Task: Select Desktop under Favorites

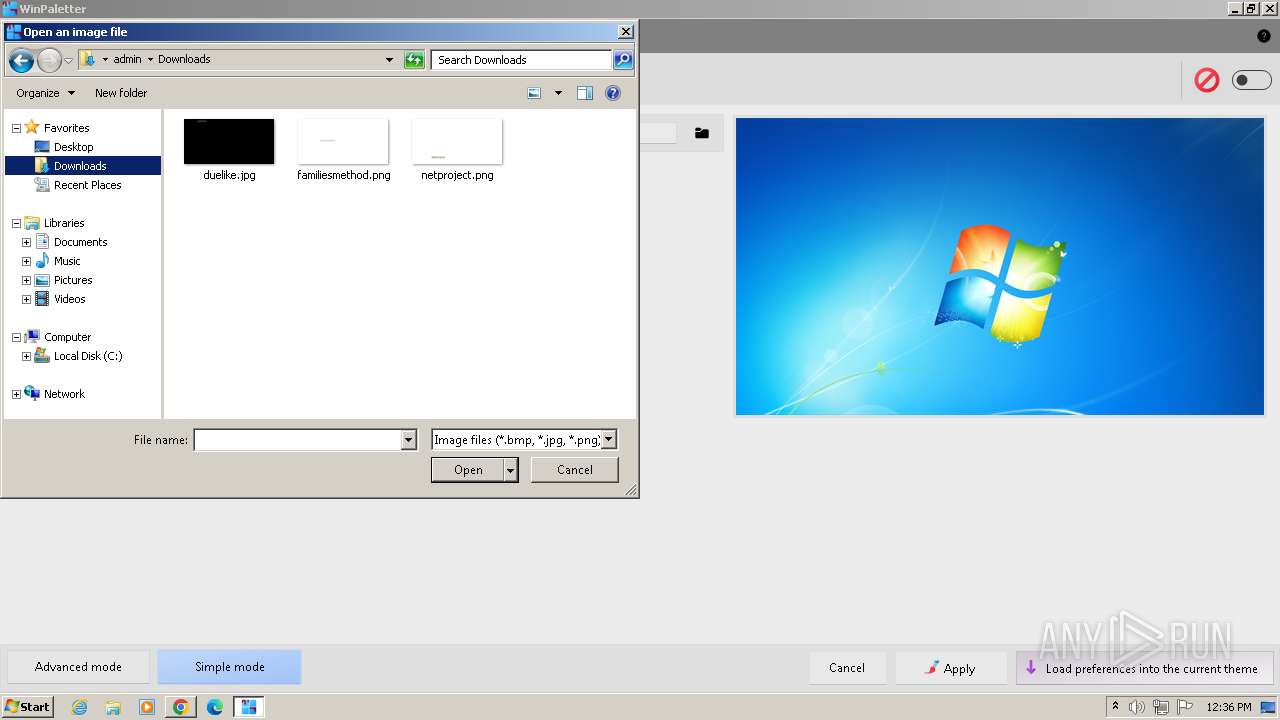Action: click(73, 147)
